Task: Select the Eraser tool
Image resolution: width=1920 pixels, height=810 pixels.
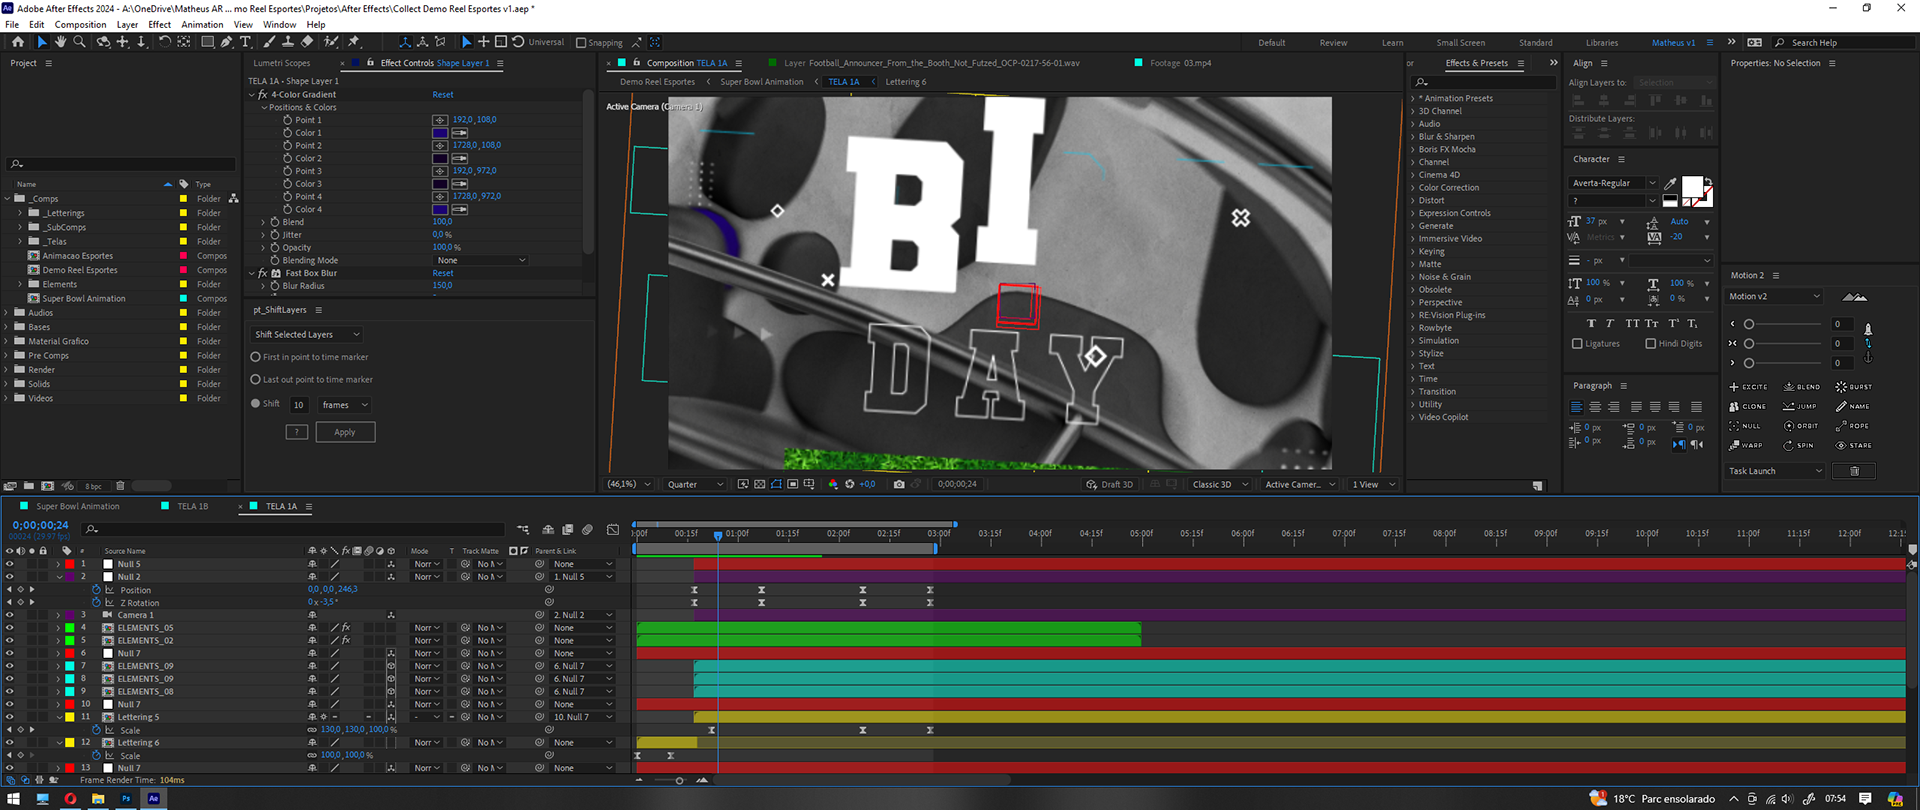Action: 307,42
